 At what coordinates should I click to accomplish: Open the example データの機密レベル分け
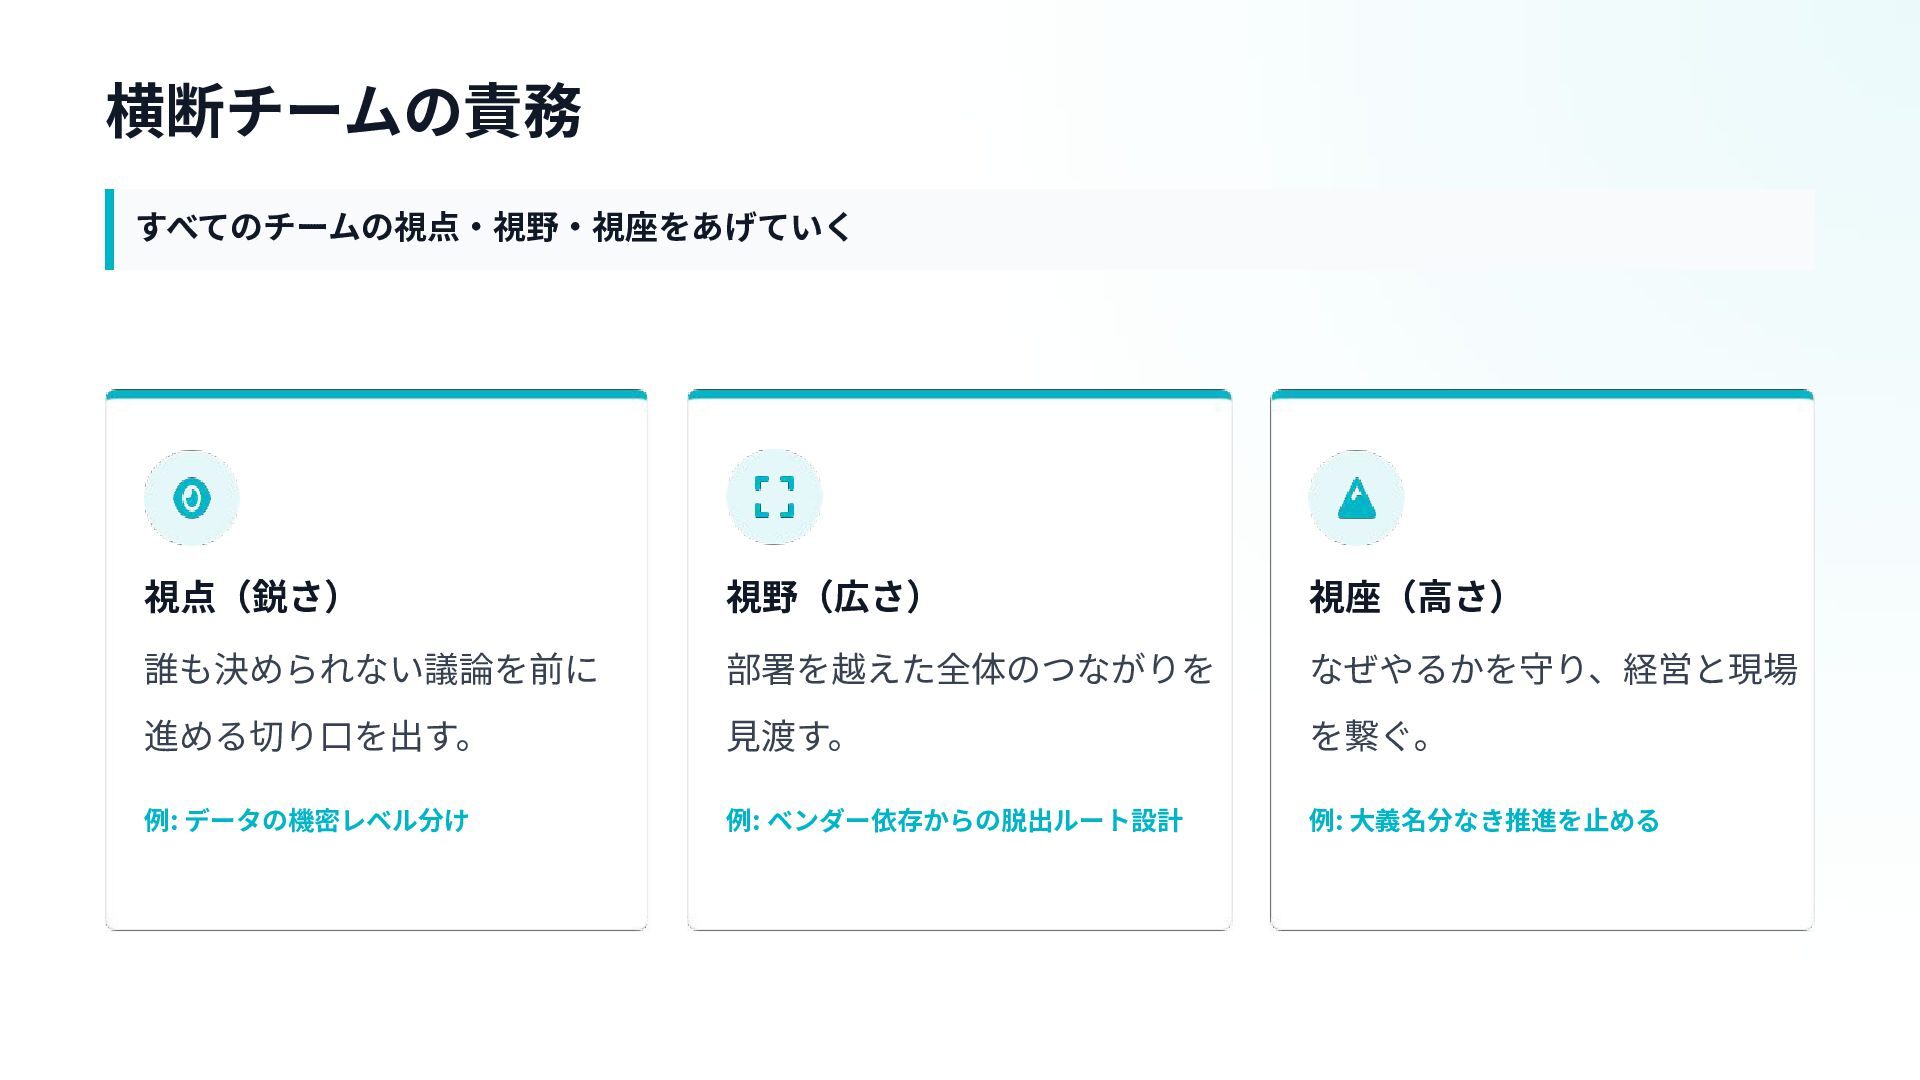(306, 821)
